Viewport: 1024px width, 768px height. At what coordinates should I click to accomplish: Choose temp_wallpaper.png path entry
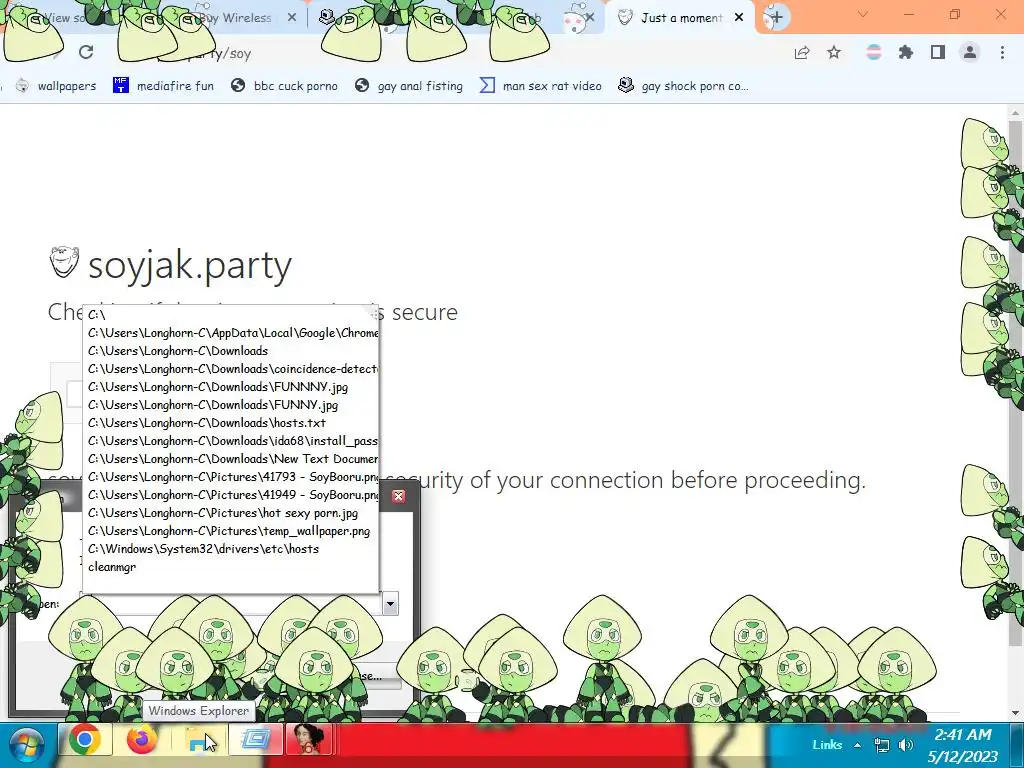(x=231, y=531)
